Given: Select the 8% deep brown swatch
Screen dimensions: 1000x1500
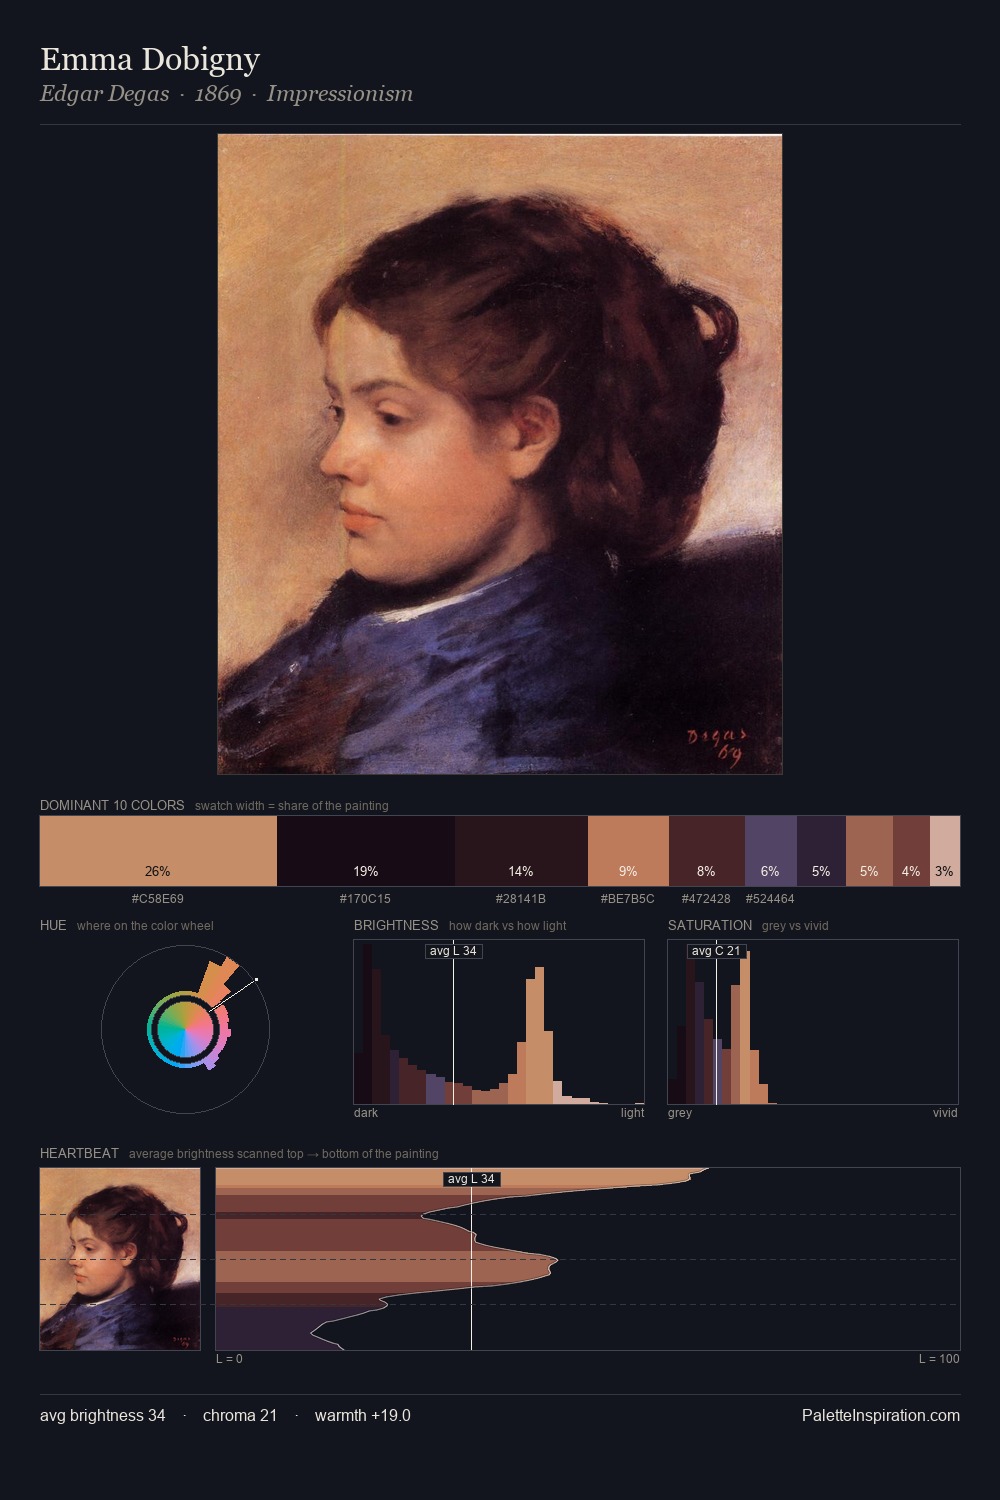Looking at the screenshot, I should pos(707,851).
